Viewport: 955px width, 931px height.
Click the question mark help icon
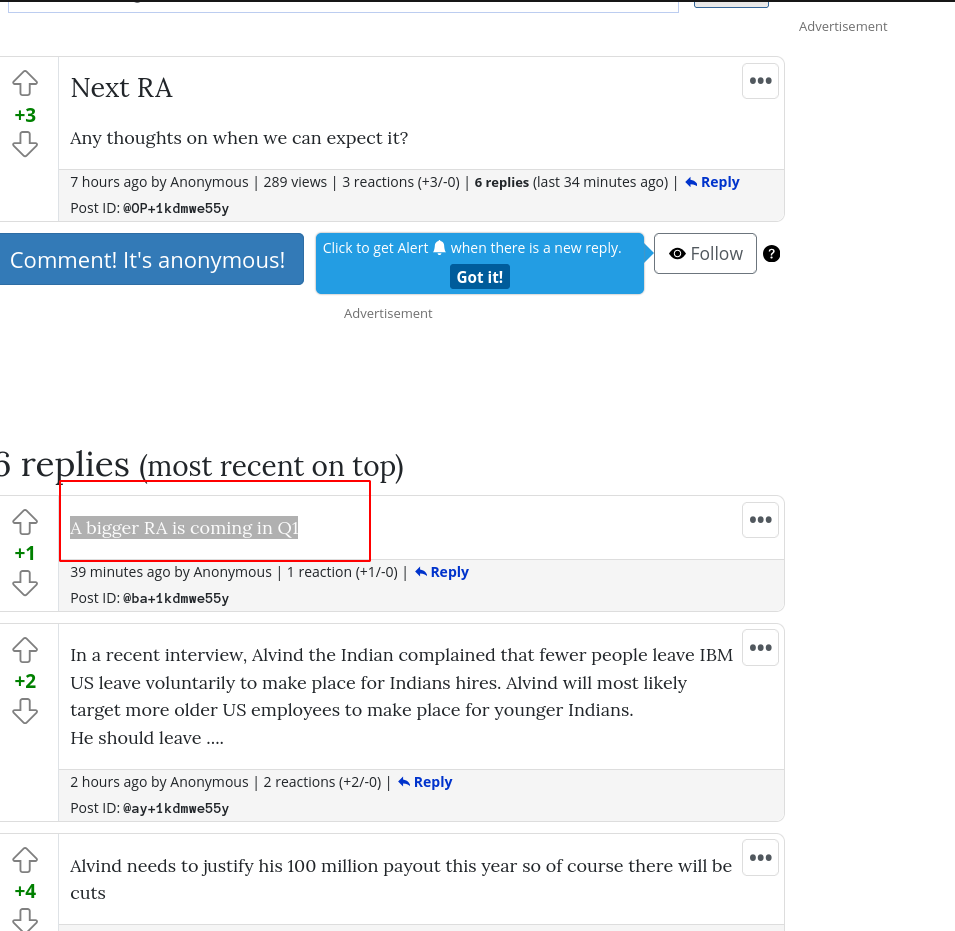tap(772, 254)
